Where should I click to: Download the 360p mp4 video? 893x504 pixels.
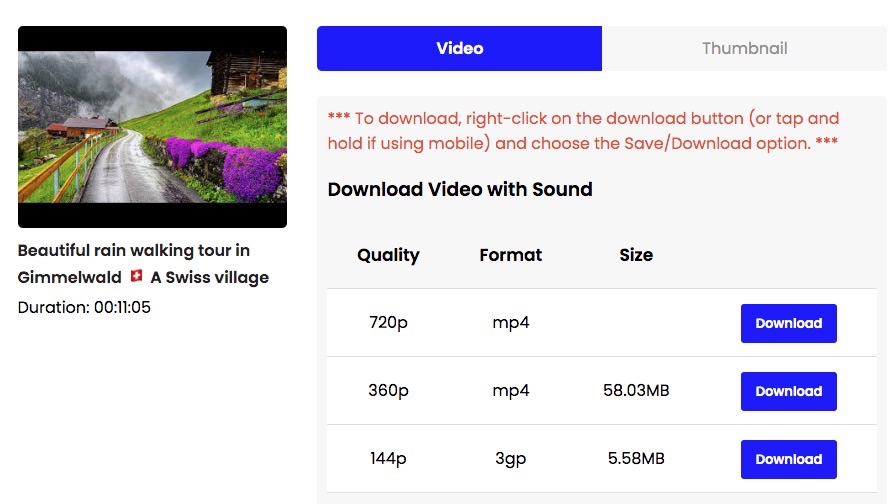pos(788,391)
